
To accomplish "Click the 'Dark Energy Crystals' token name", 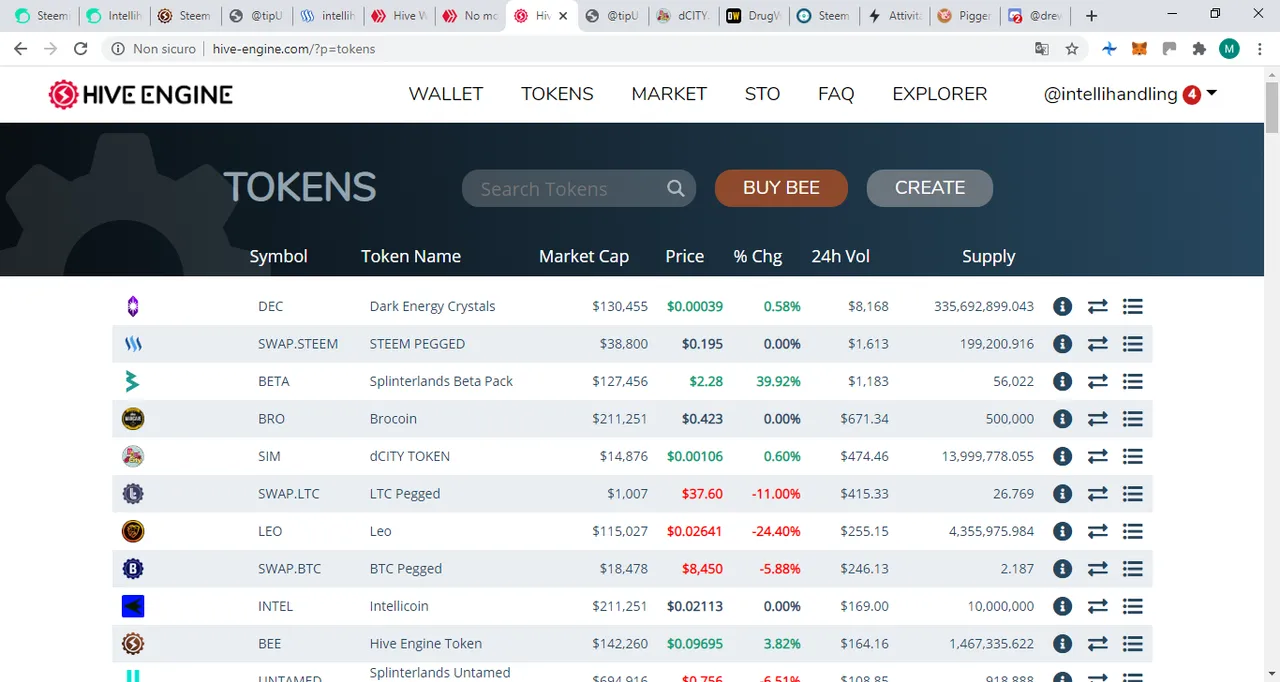I will [x=432, y=306].
